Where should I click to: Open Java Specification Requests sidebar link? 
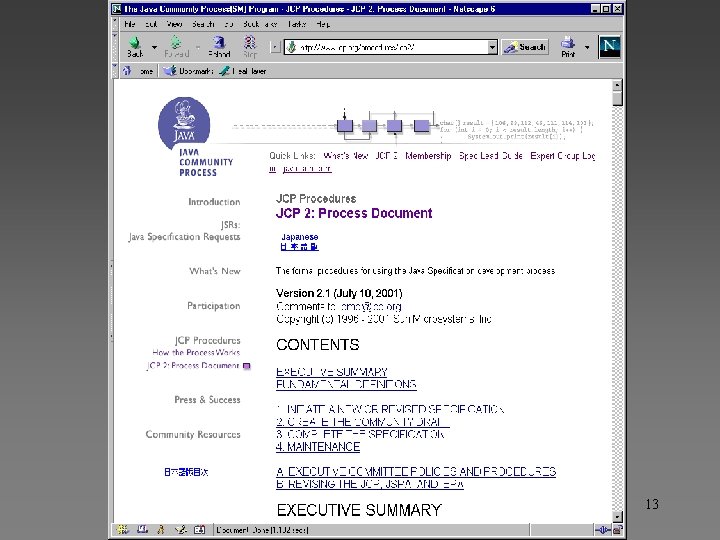click(x=184, y=236)
